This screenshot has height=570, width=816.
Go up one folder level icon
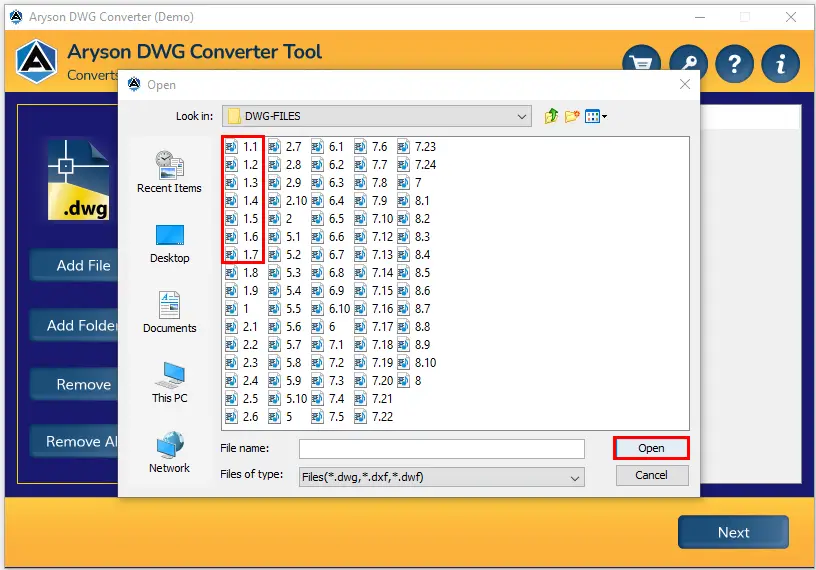[x=551, y=116]
